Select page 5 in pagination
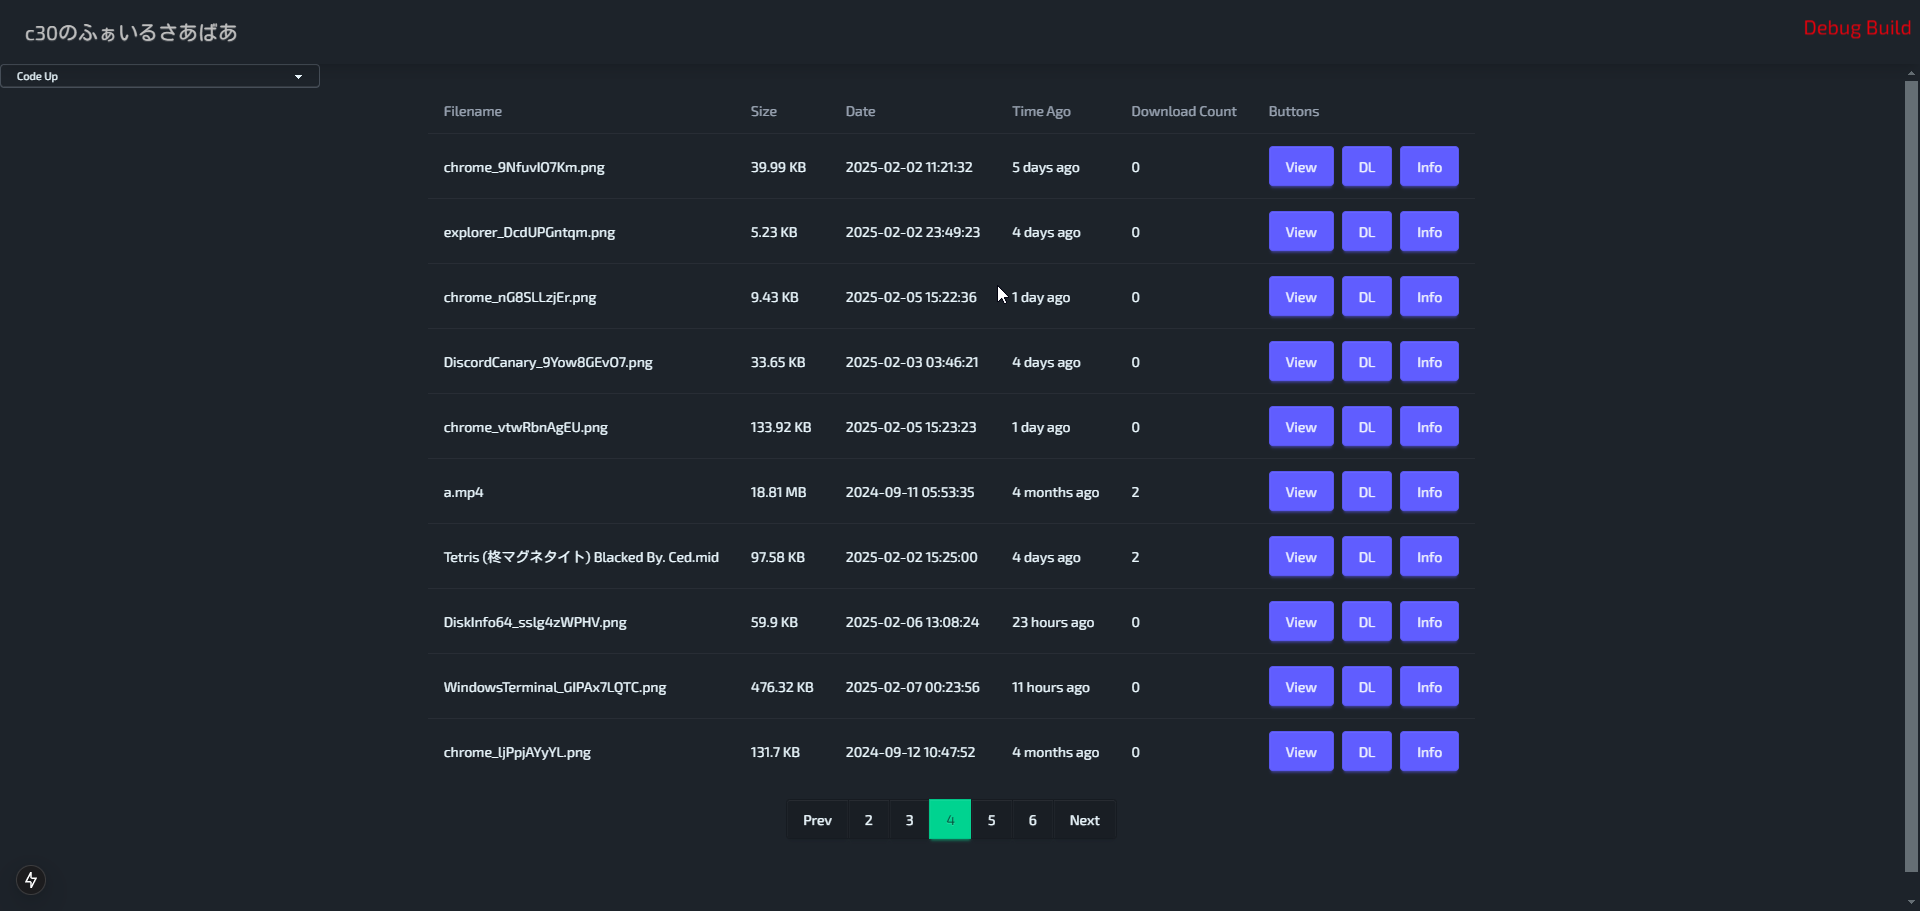The image size is (1920, 911). click(x=991, y=820)
